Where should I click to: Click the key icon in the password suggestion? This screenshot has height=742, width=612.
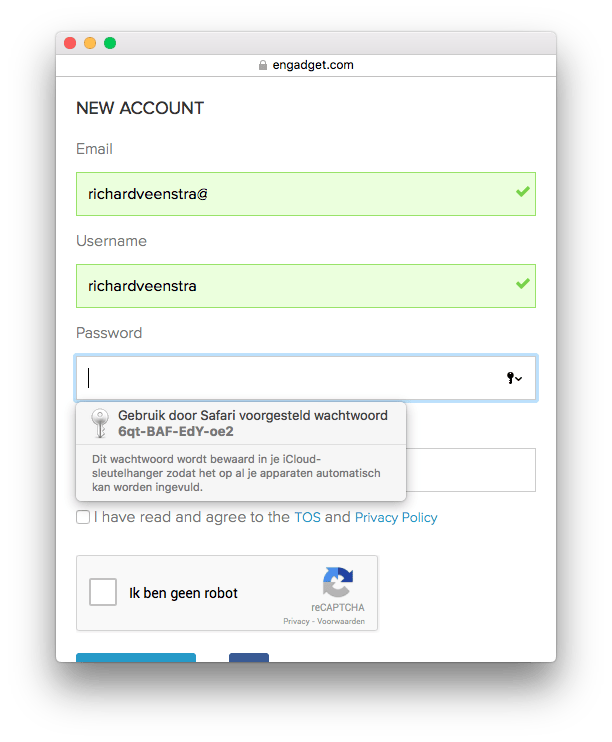[100, 423]
